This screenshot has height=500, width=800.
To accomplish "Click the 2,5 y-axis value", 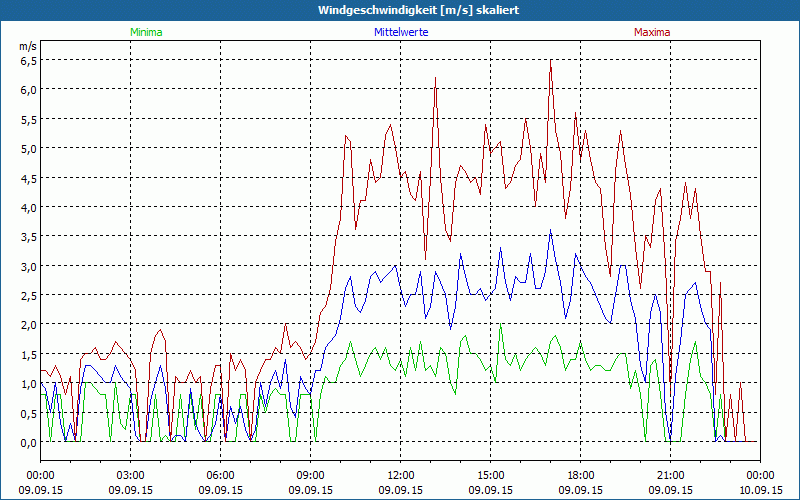I will click(29, 296).
